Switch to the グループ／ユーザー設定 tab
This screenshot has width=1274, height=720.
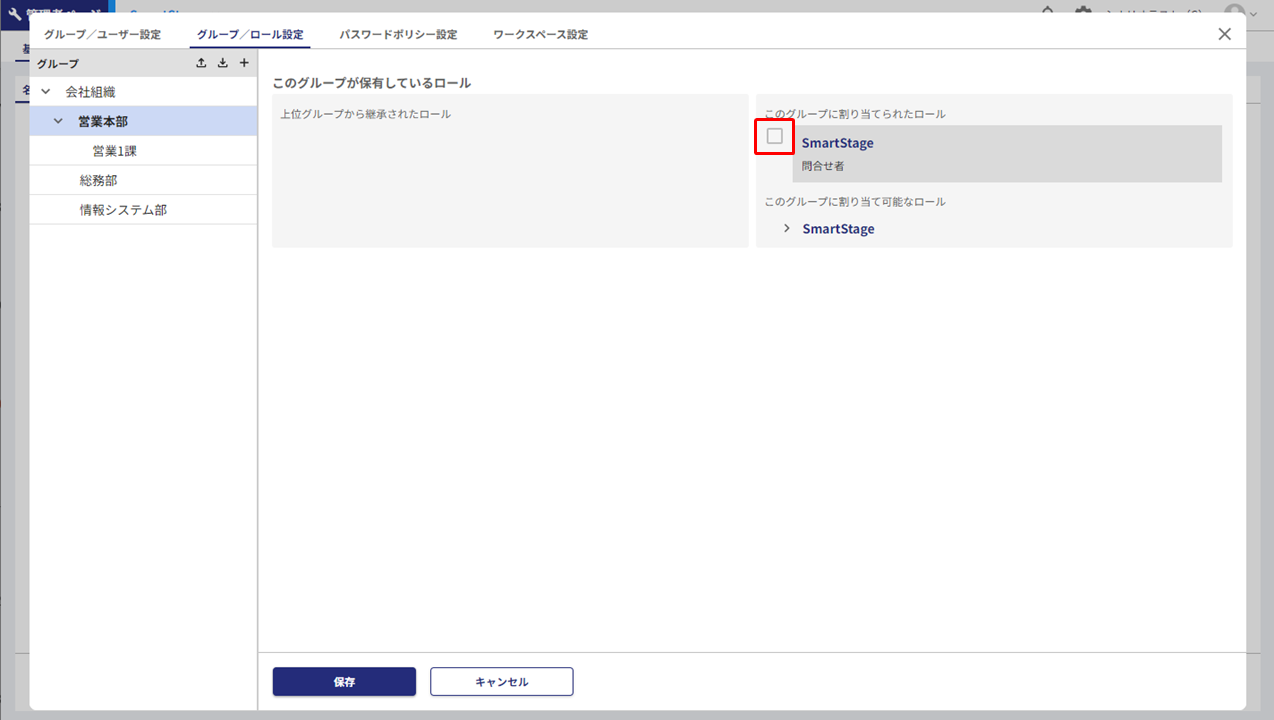tap(102, 34)
